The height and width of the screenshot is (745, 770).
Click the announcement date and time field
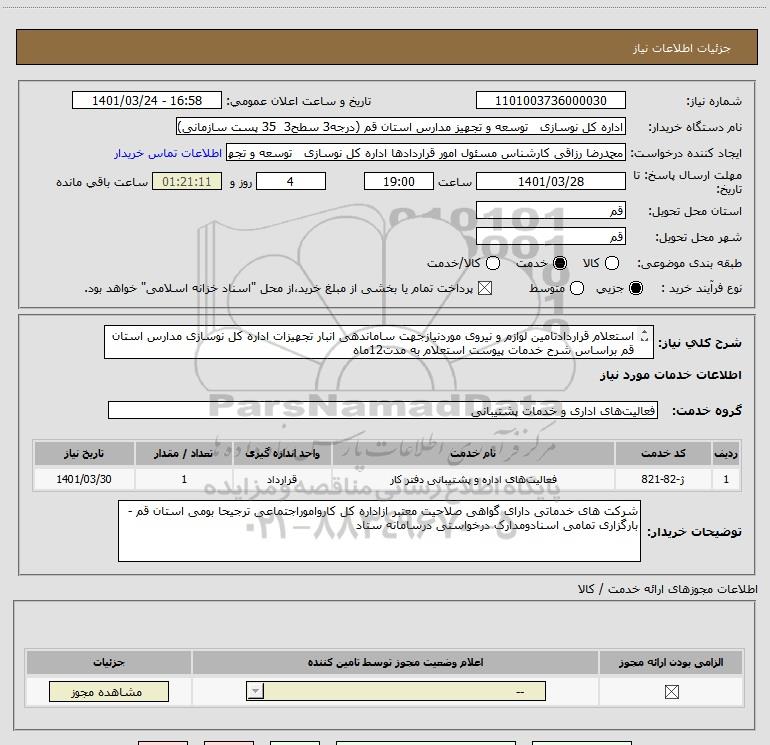(x=147, y=101)
